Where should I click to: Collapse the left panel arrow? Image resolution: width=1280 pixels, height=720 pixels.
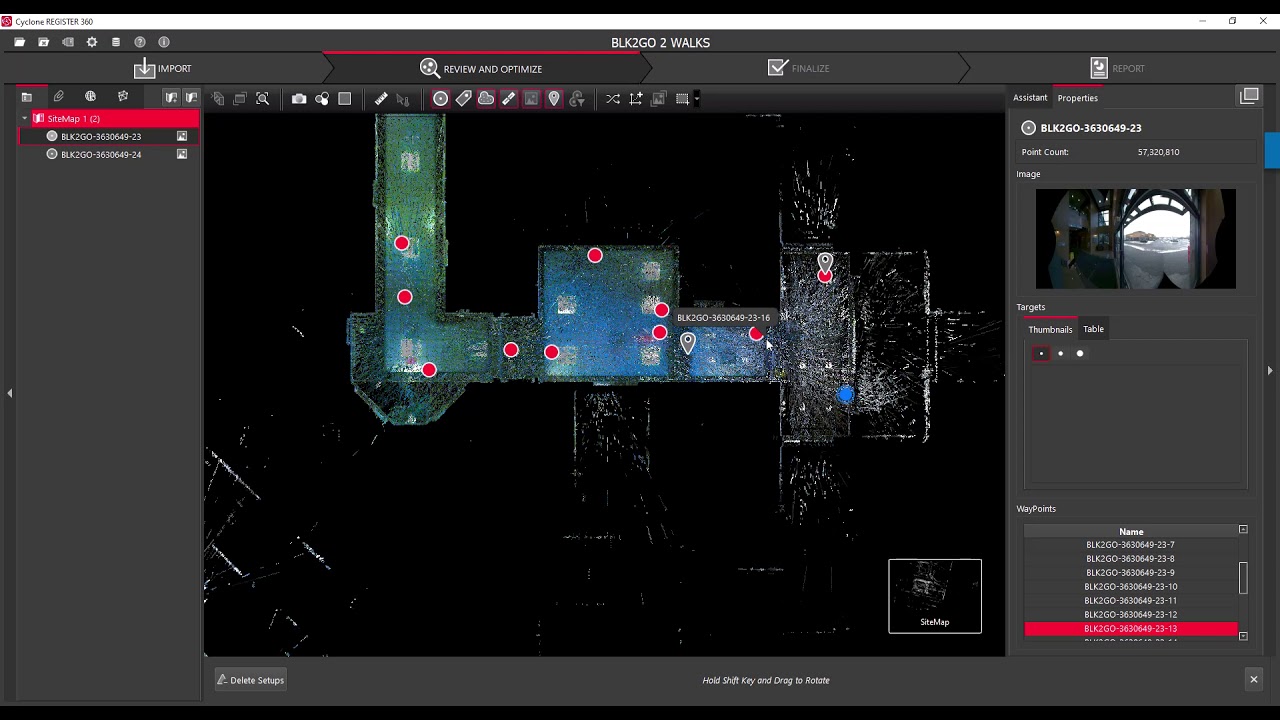point(10,393)
